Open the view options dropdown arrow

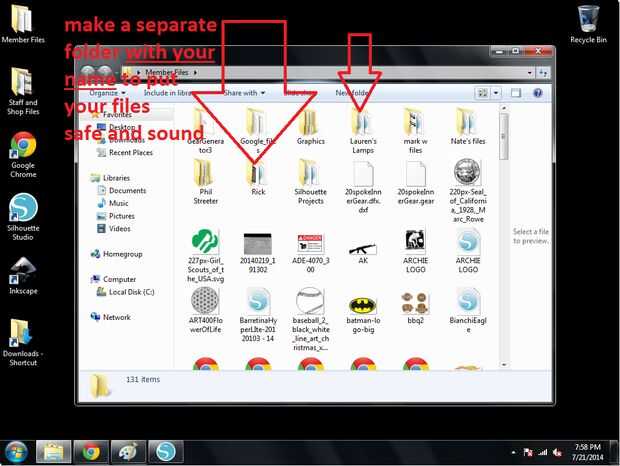click(x=496, y=93)
